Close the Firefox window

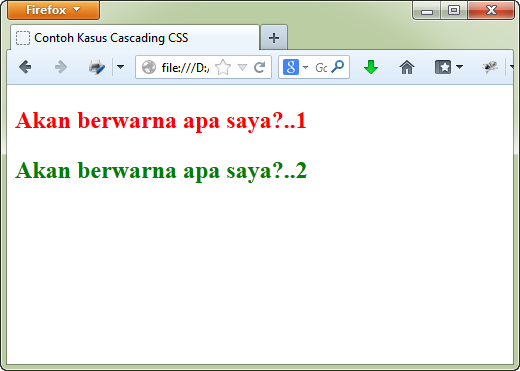491,10
